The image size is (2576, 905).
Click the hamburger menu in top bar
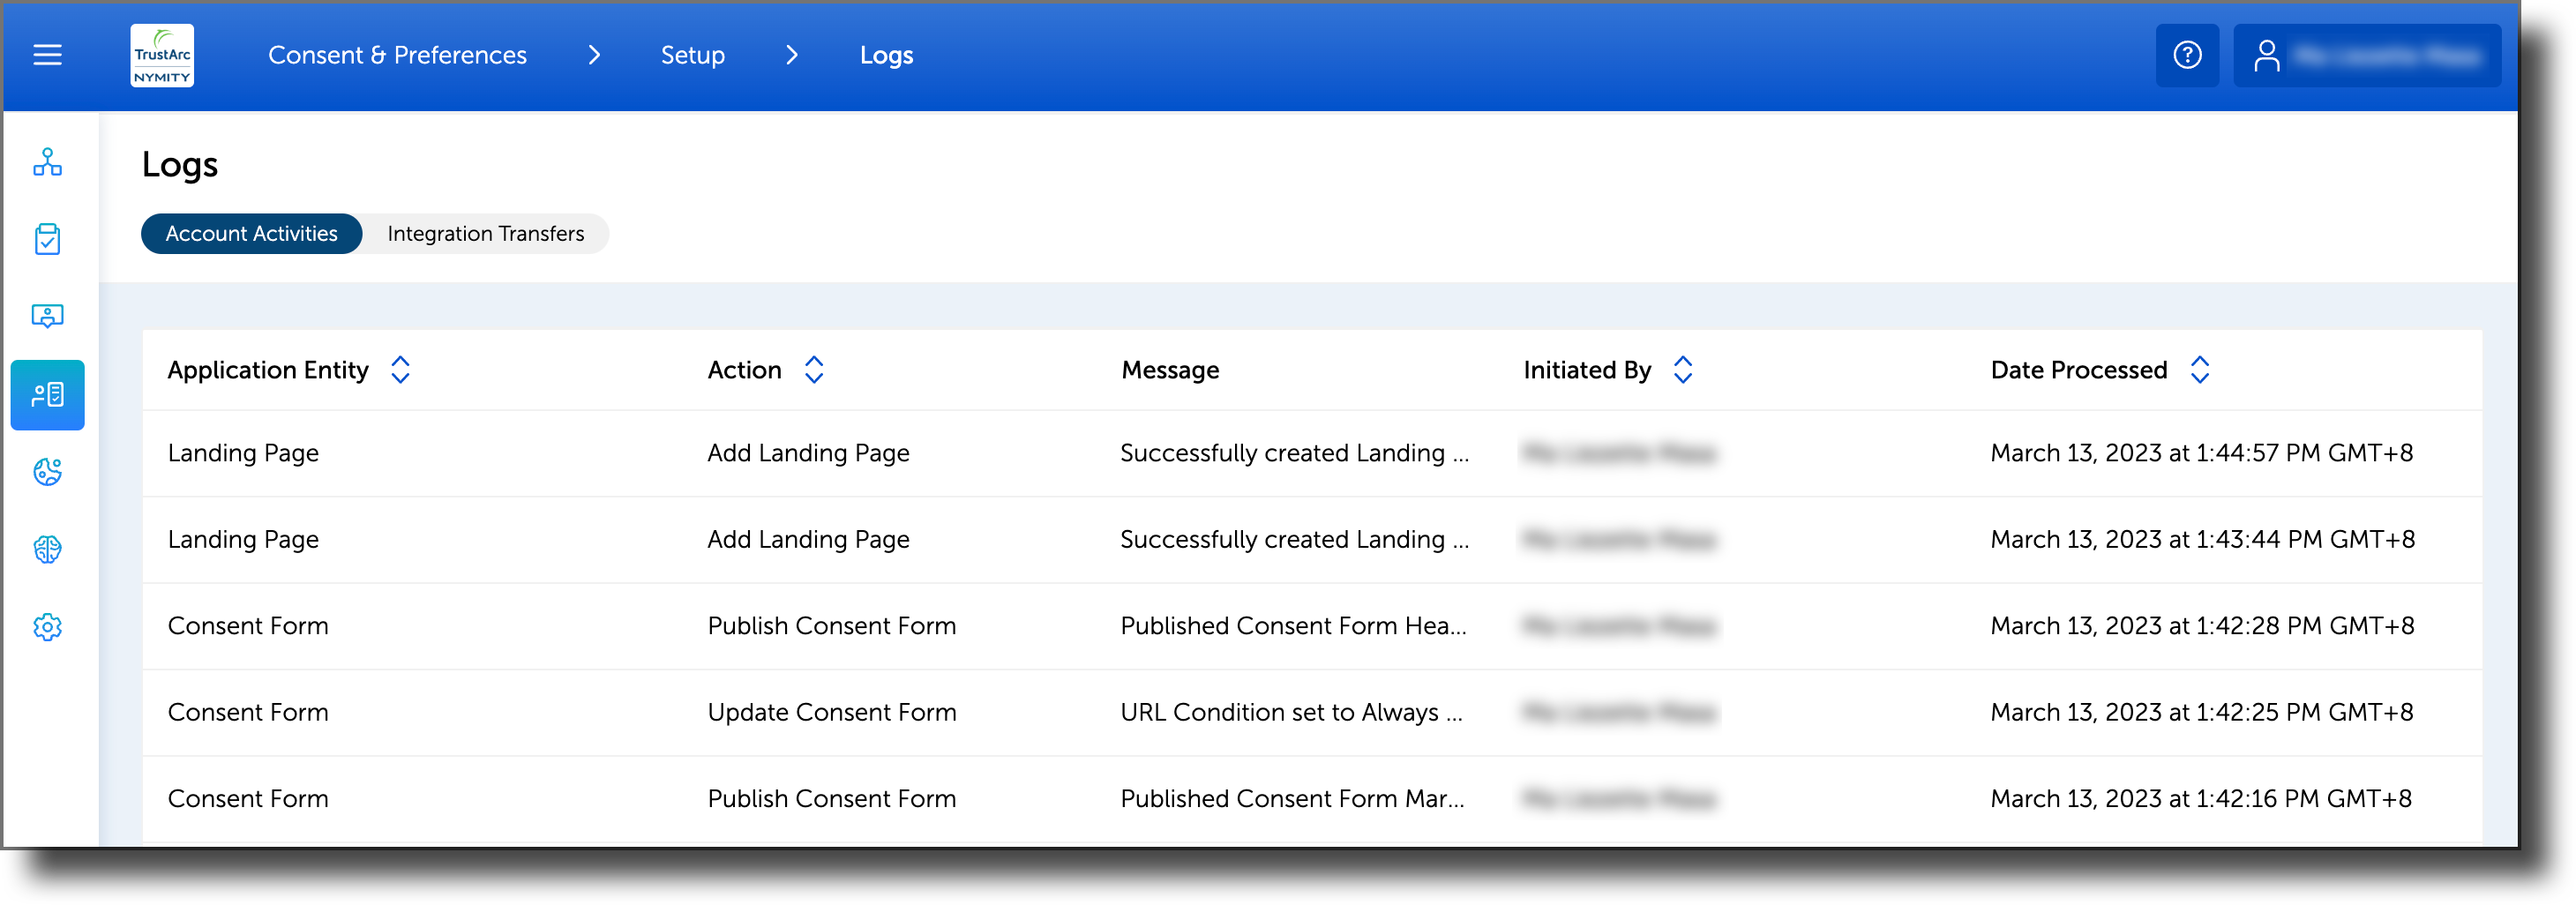(x=46, y=55)
